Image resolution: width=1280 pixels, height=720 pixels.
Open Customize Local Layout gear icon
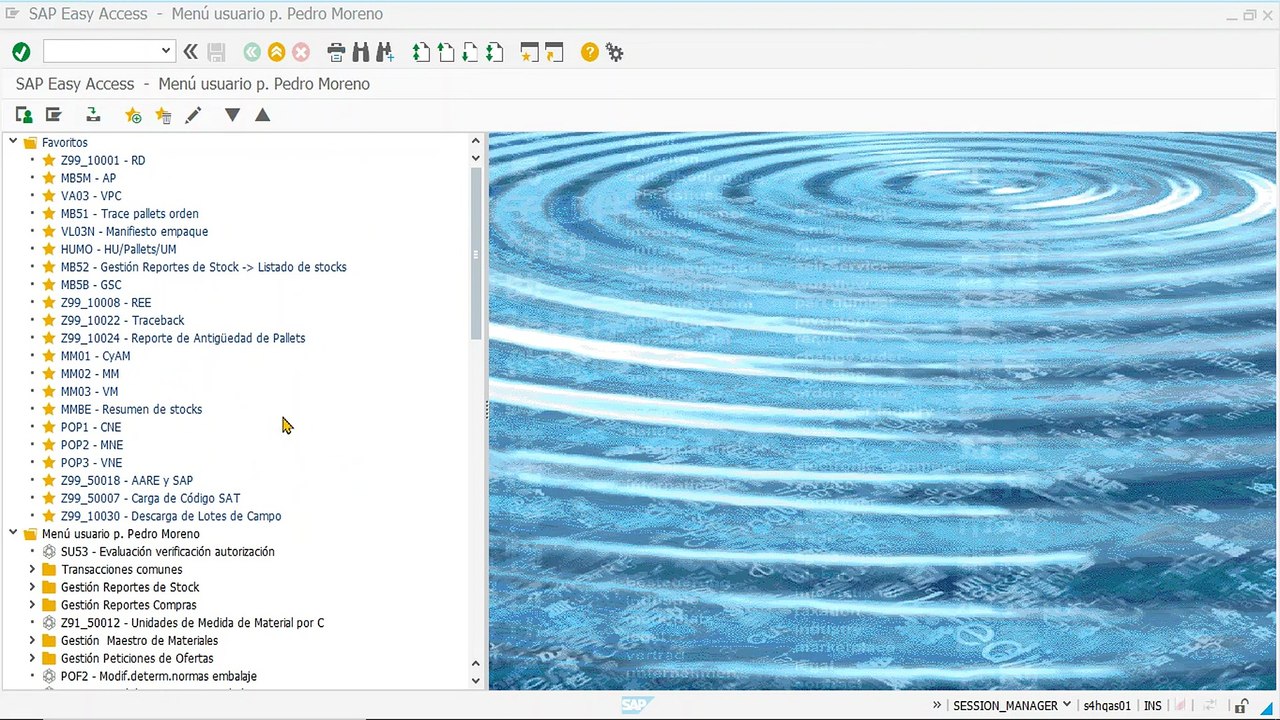coord(614,52)
